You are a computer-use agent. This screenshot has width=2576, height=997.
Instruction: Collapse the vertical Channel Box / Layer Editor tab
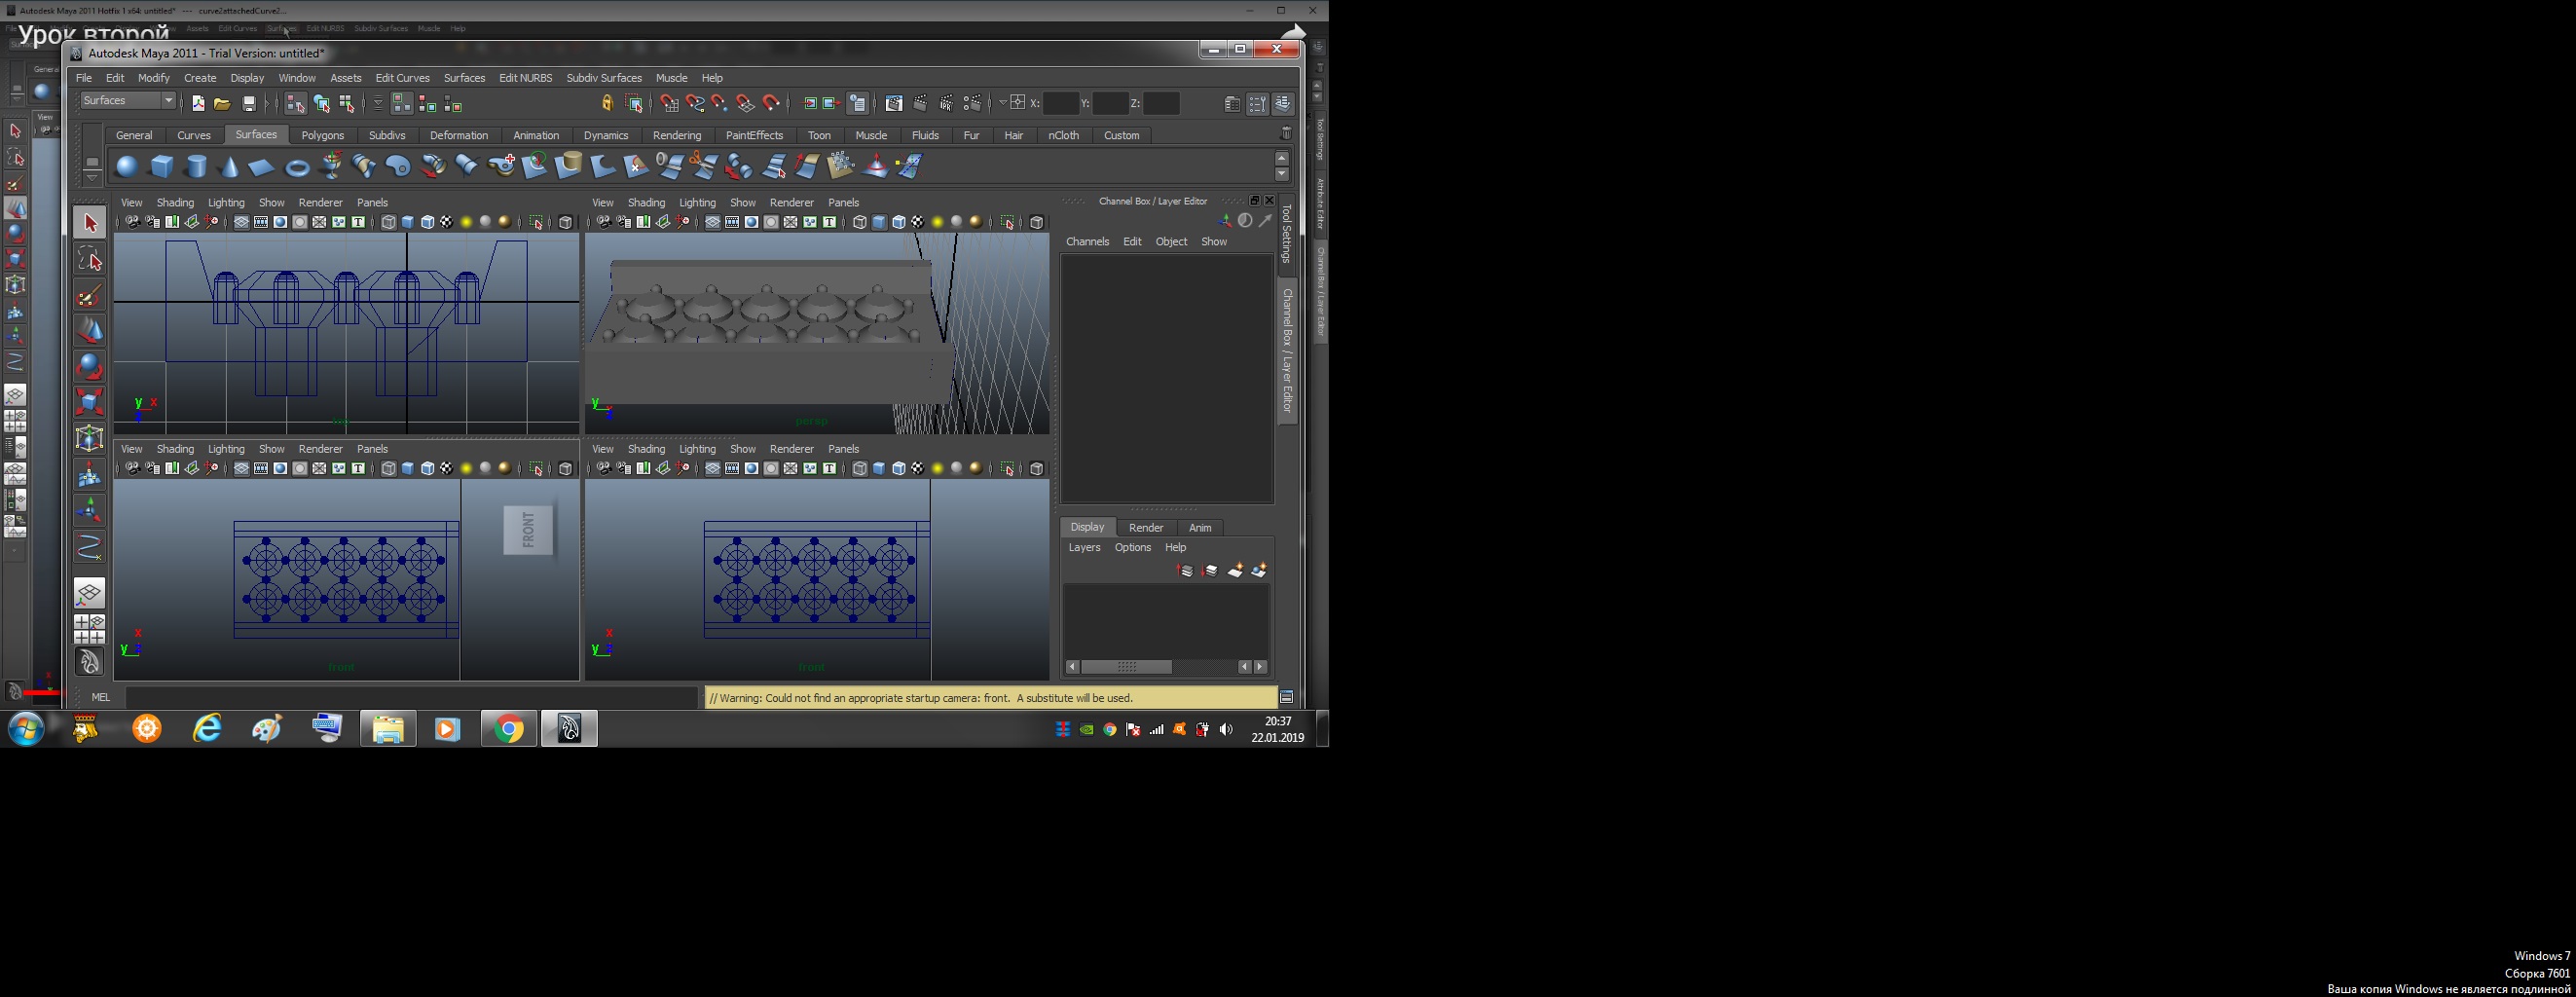click(x=1287, y=350)
